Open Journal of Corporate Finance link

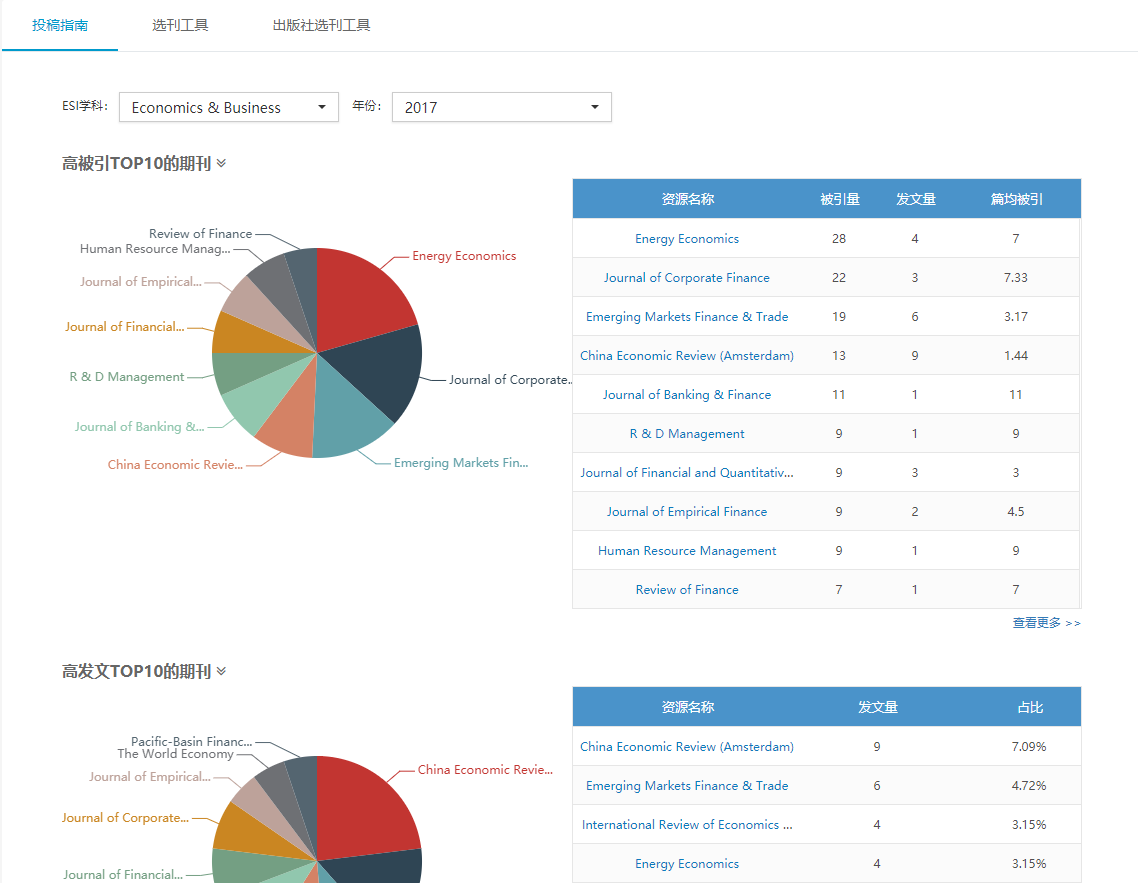[x=687, y=278]
